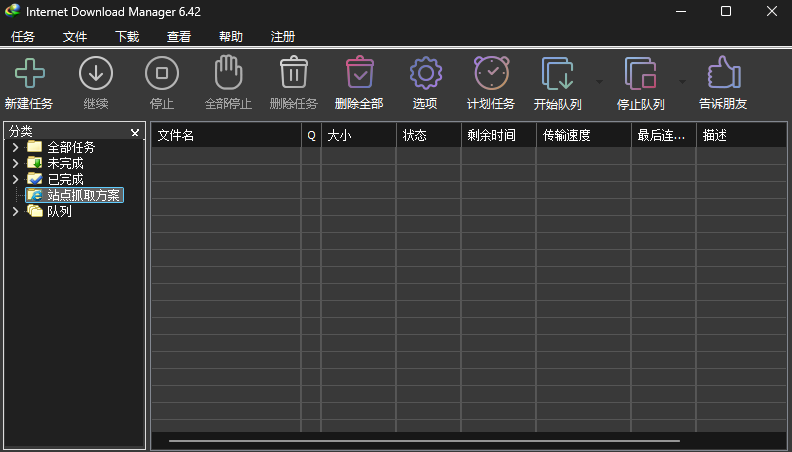Image resolution: width=792 pixels, height=452 pixels.
Task: Select 站点抓取方案 label in the category tree
Action: coord(83,195)
